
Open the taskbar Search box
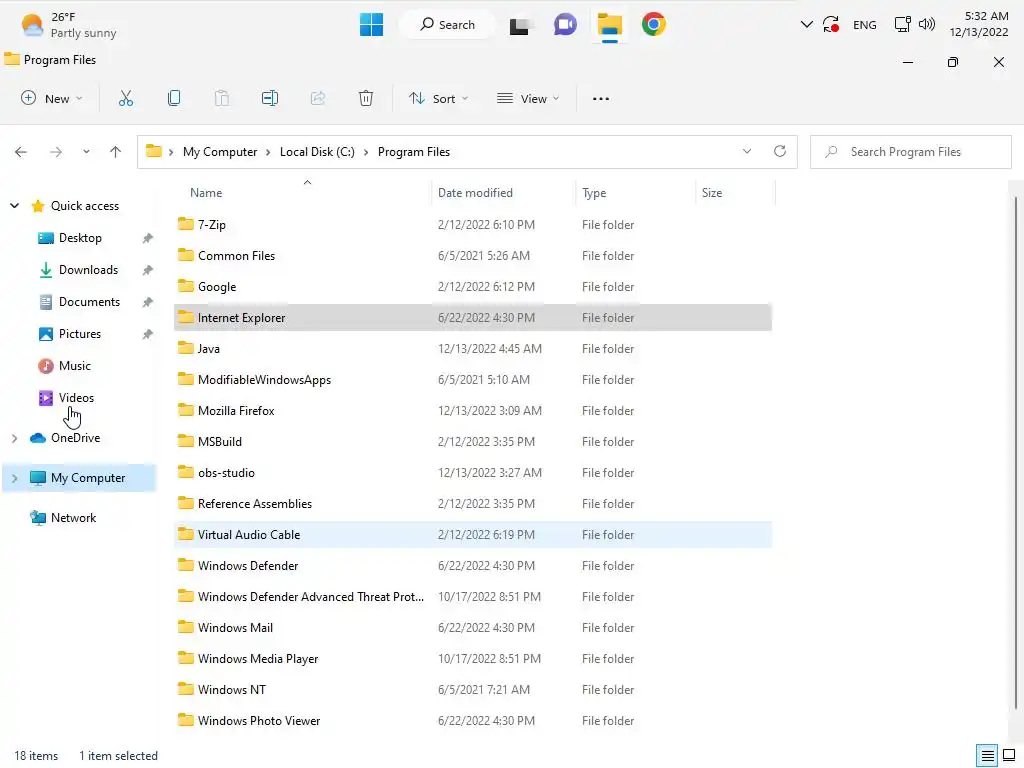[x=447, y=25]
